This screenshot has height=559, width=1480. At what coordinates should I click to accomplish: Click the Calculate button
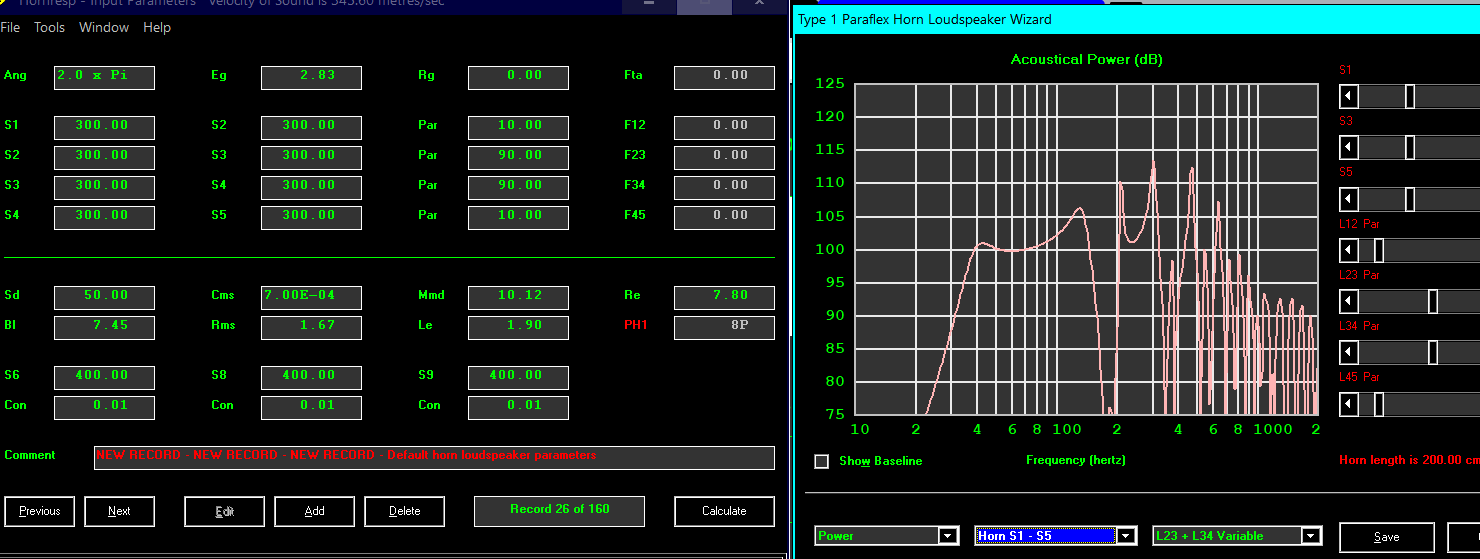(x=724, y=511)
